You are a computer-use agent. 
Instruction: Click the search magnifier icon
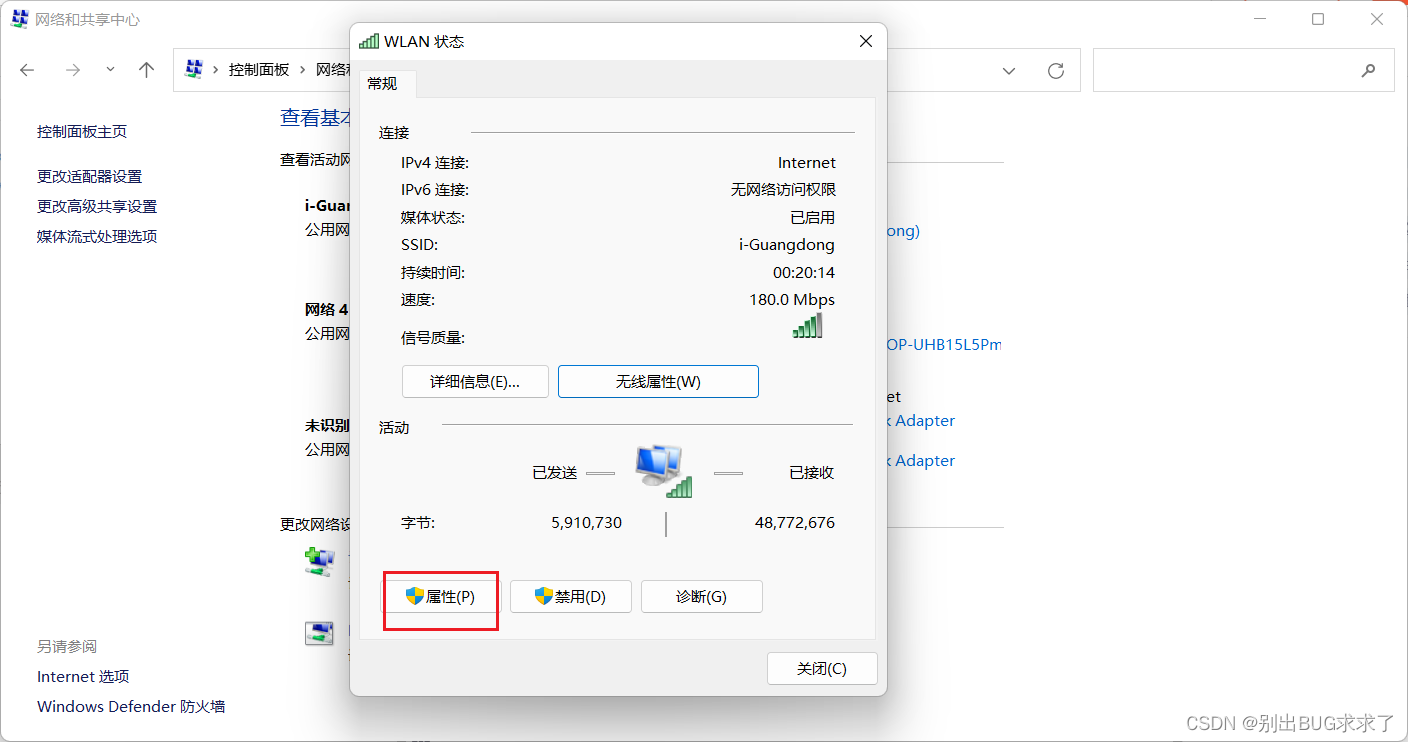1368,71
